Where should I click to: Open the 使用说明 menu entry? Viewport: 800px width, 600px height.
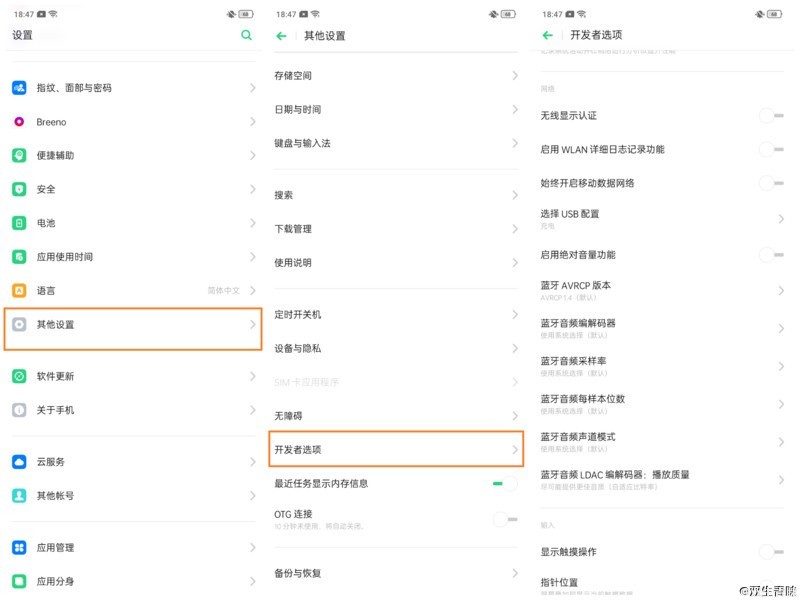tap(396, 263)
